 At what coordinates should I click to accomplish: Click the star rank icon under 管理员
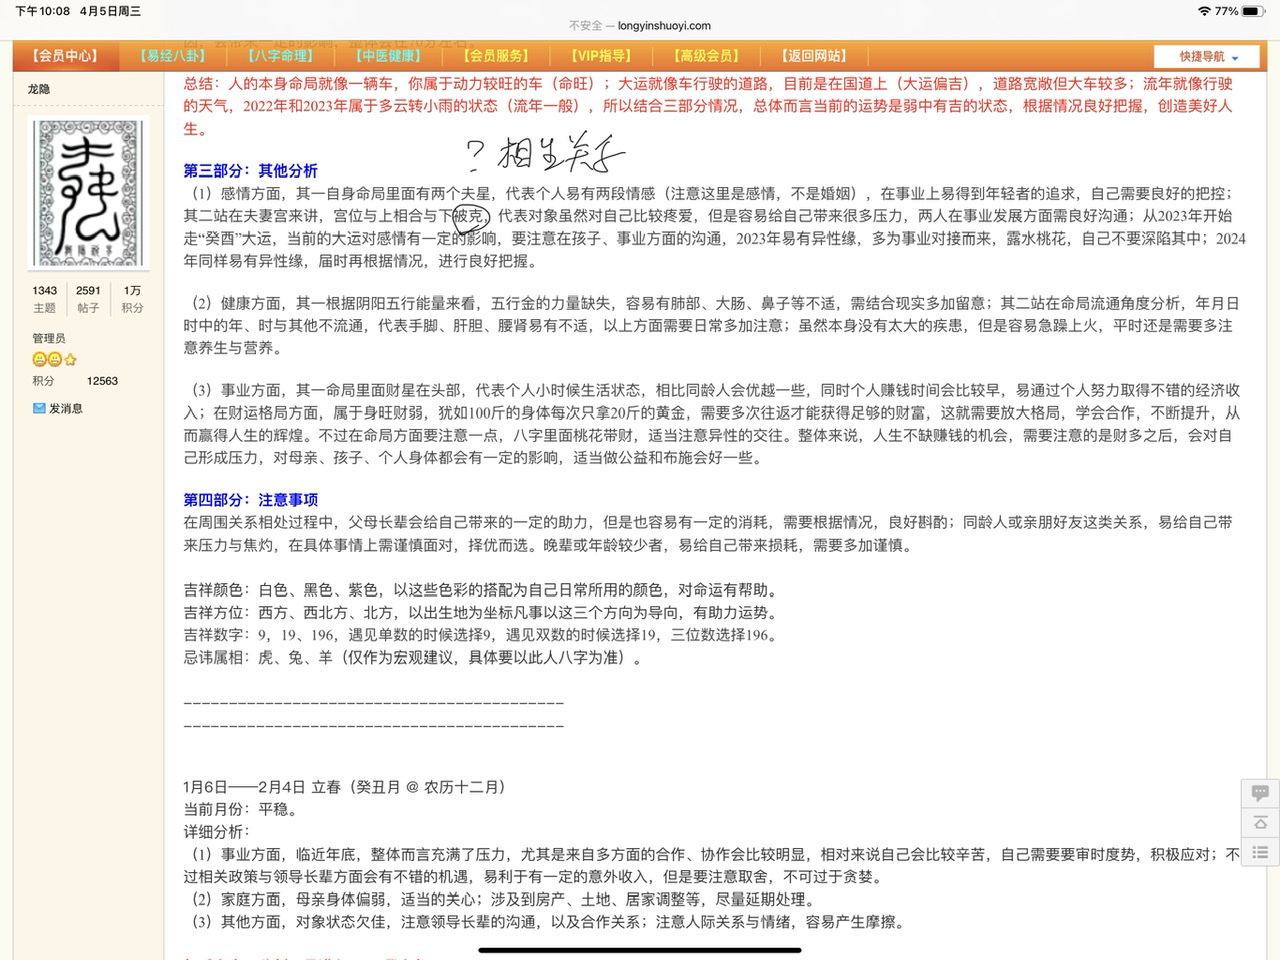click(70, 359)
